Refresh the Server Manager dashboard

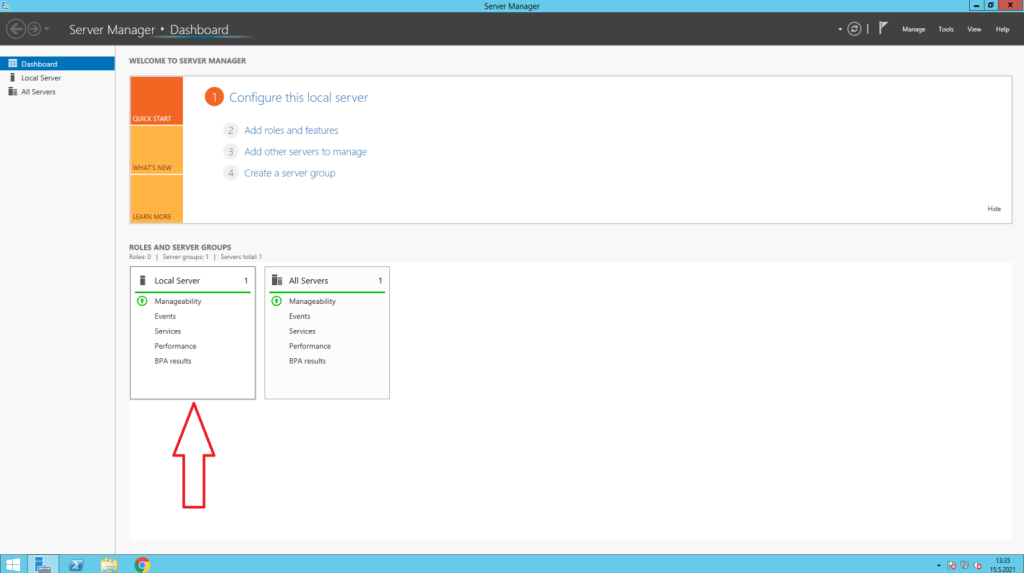(x=854, y=29)
